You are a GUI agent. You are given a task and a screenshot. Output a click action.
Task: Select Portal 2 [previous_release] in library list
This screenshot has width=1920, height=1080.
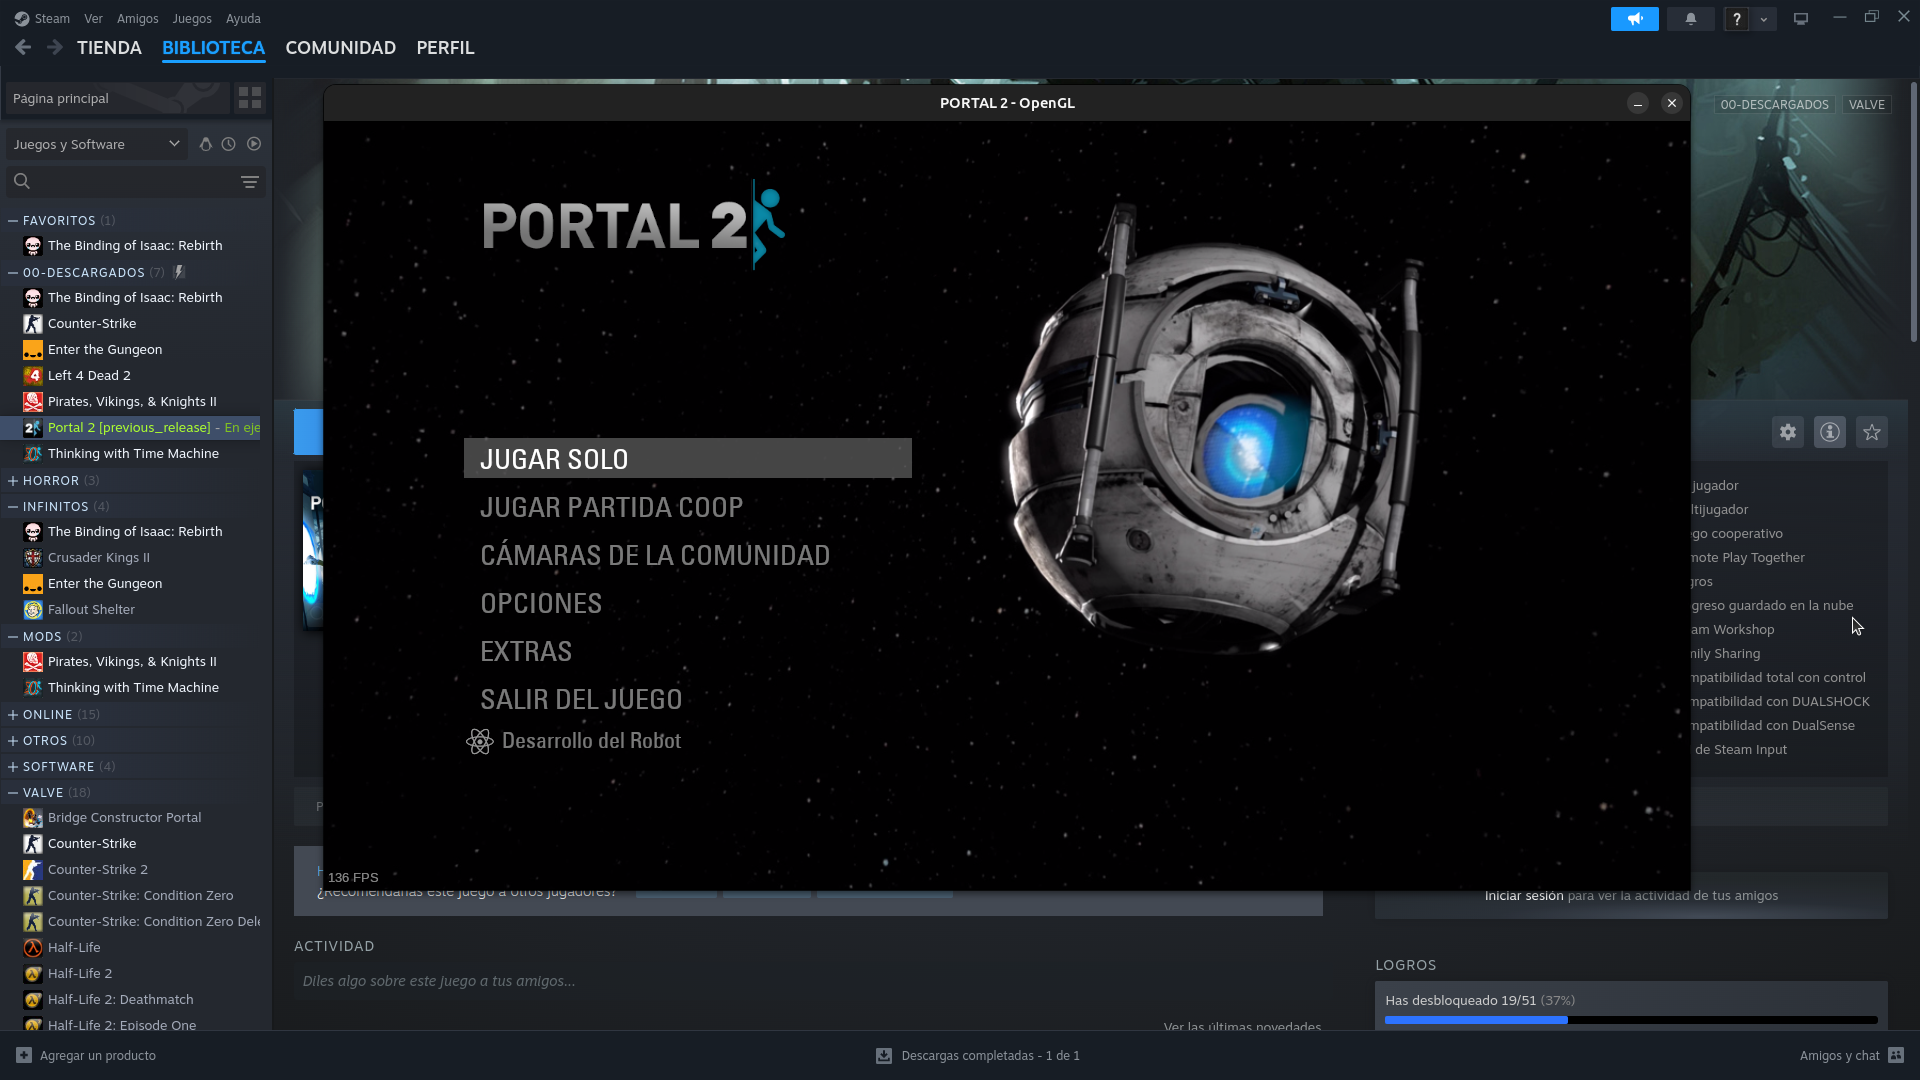point(130,427)
